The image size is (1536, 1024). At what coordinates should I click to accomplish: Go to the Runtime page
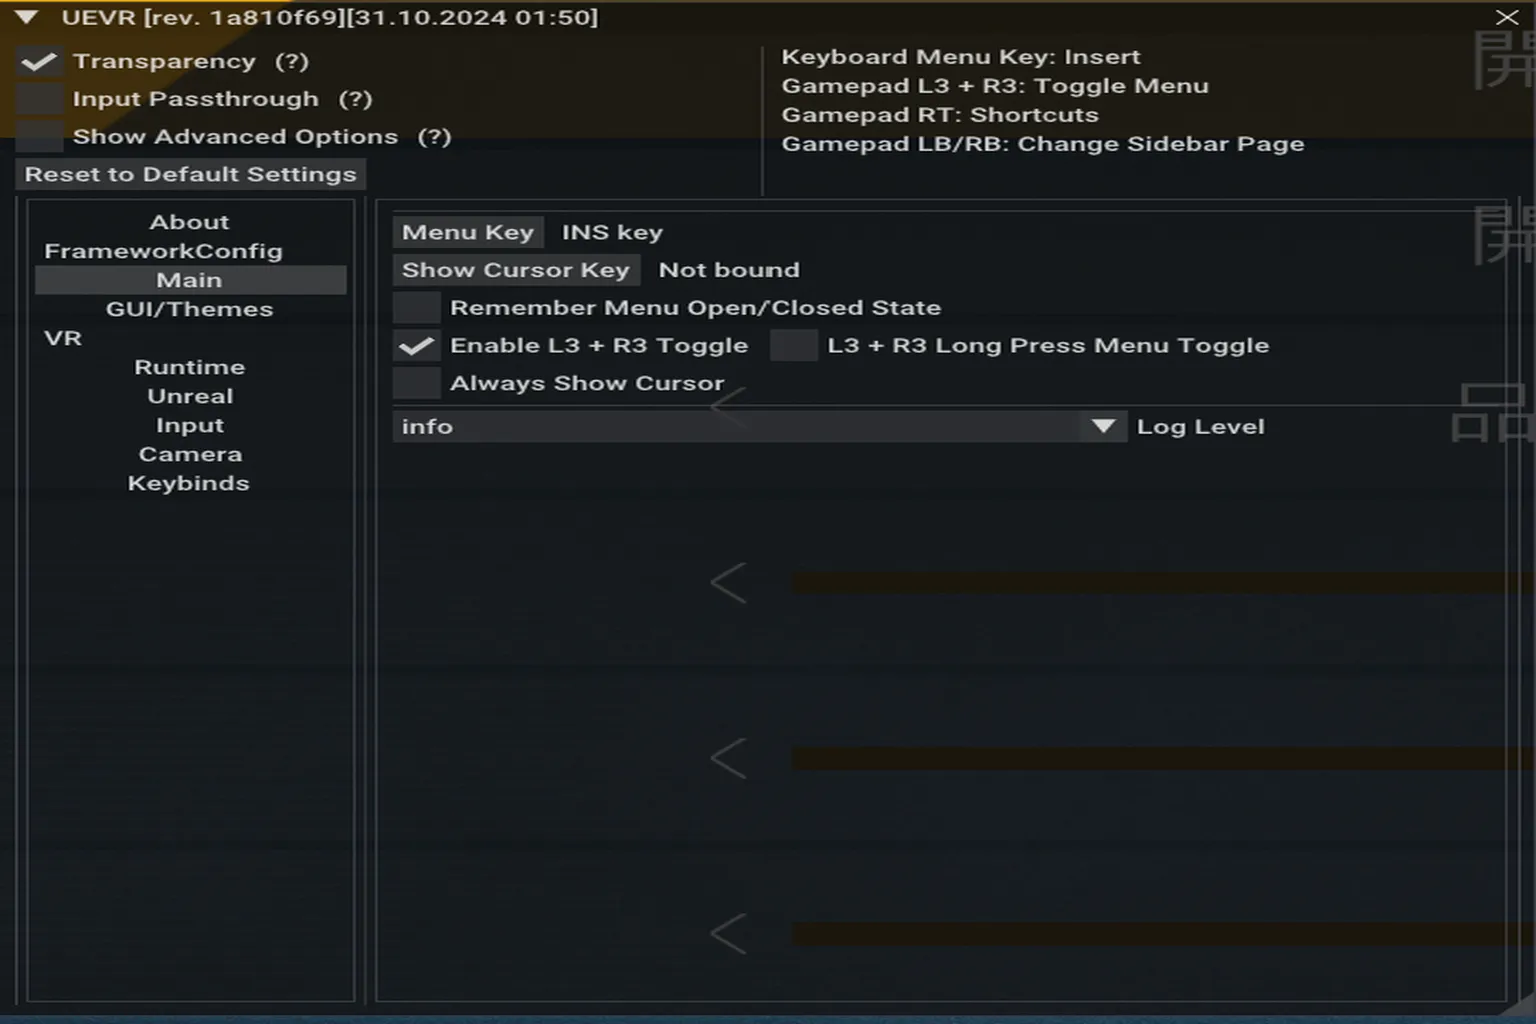tap(190, 367)
